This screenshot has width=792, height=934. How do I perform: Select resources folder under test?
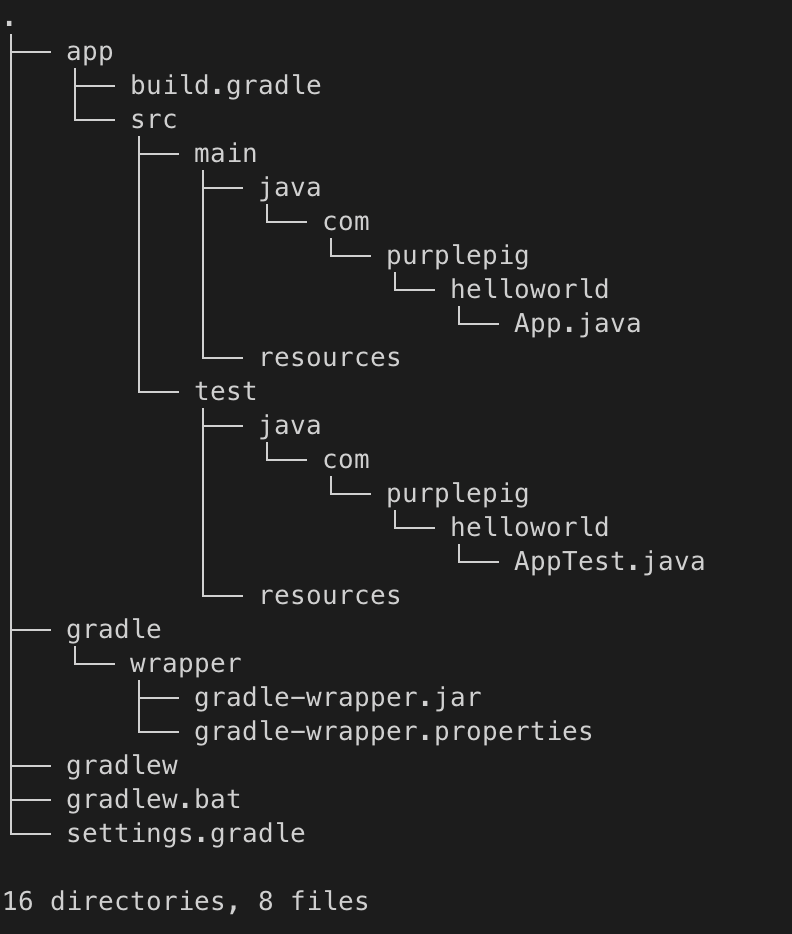click(x=330, y=596)
